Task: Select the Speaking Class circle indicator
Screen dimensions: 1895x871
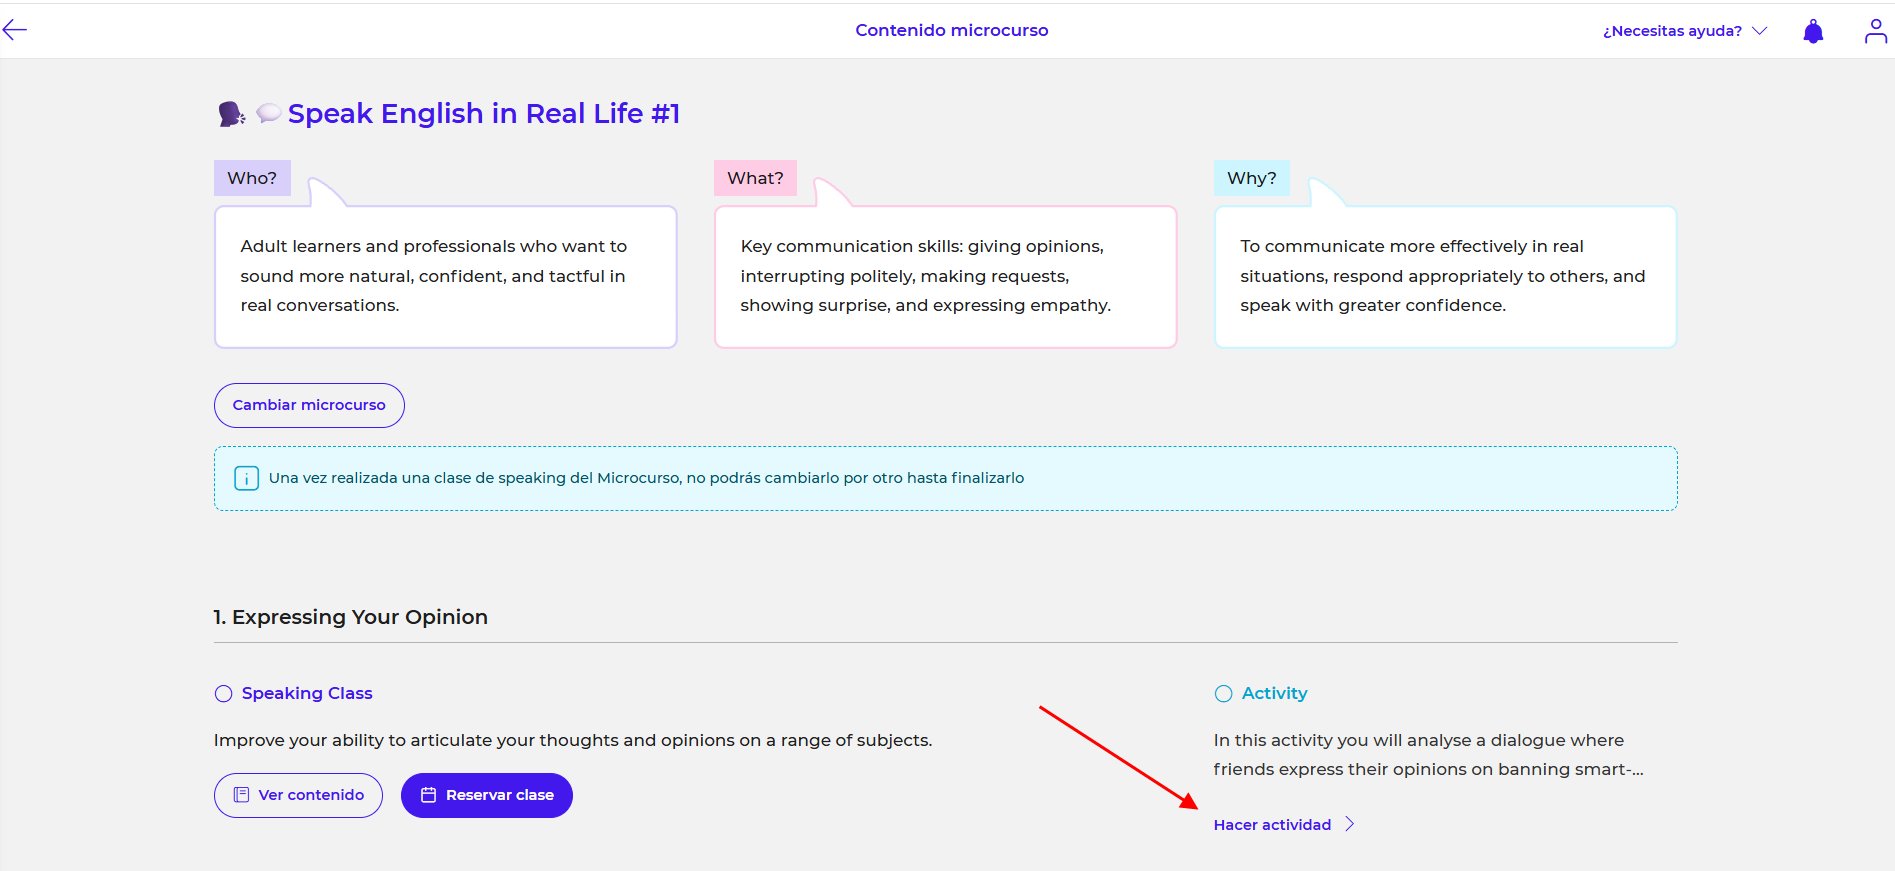Action: pyautogui.click(x=223, y=694)
